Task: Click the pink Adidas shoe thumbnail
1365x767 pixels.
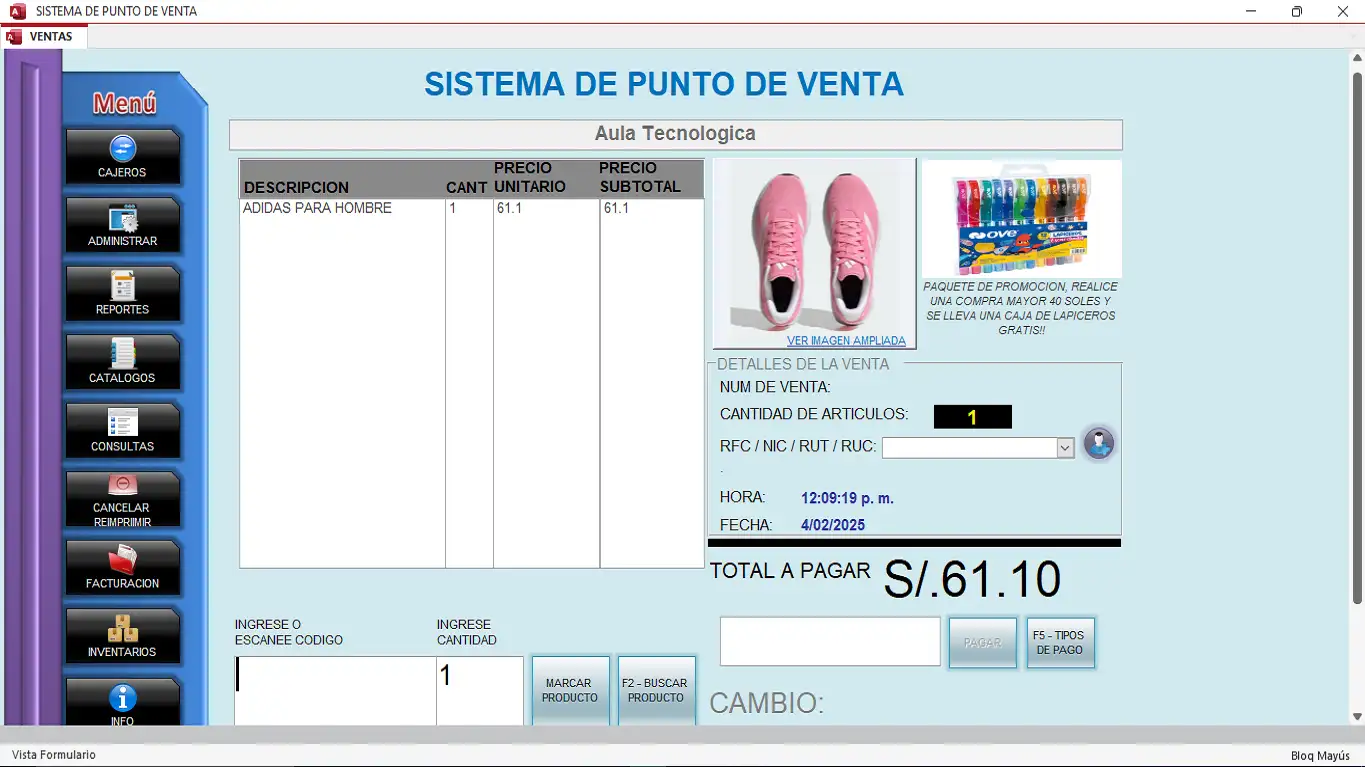Action: (x=812, y=245)
